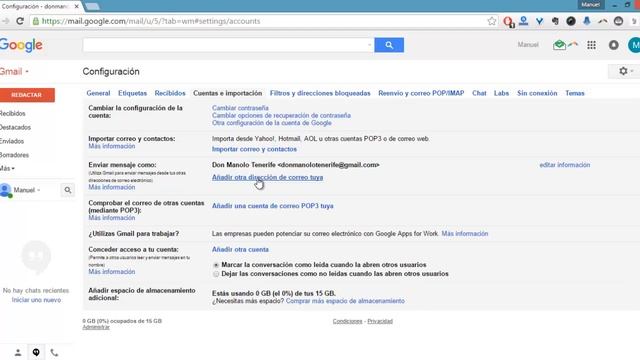Switch to the Chat settings tab
This screenshot has width=640, height=360.
pyautogui.click(x=479, y=93)
